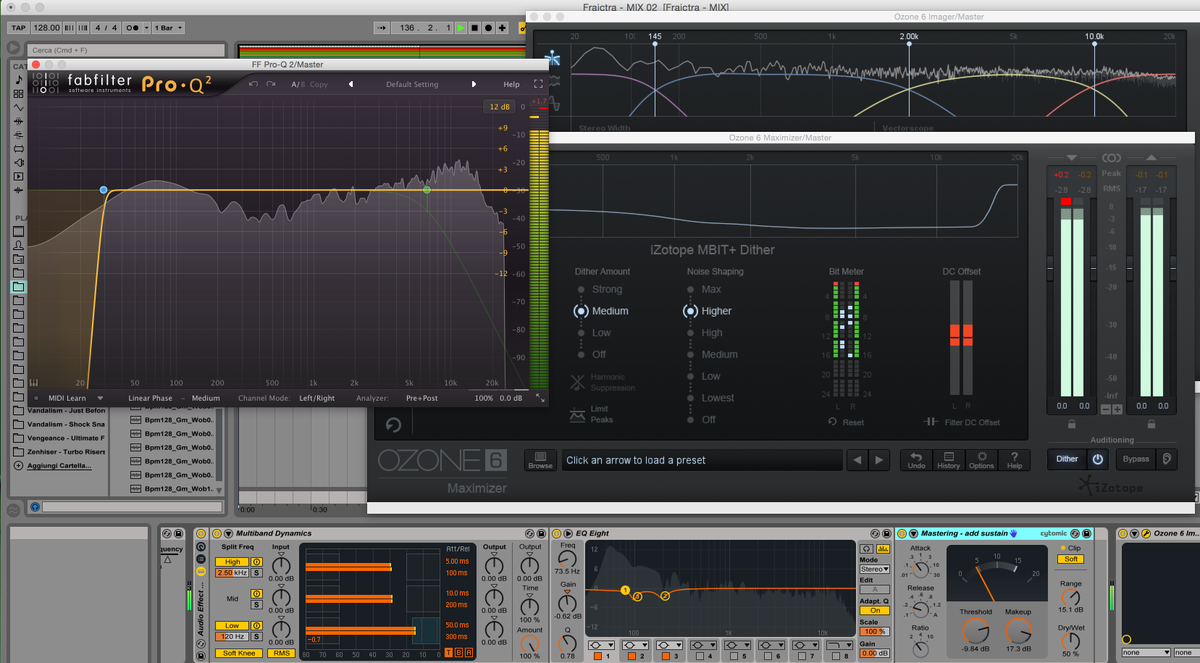Open the 12 dB display range menu

[500, 107]
